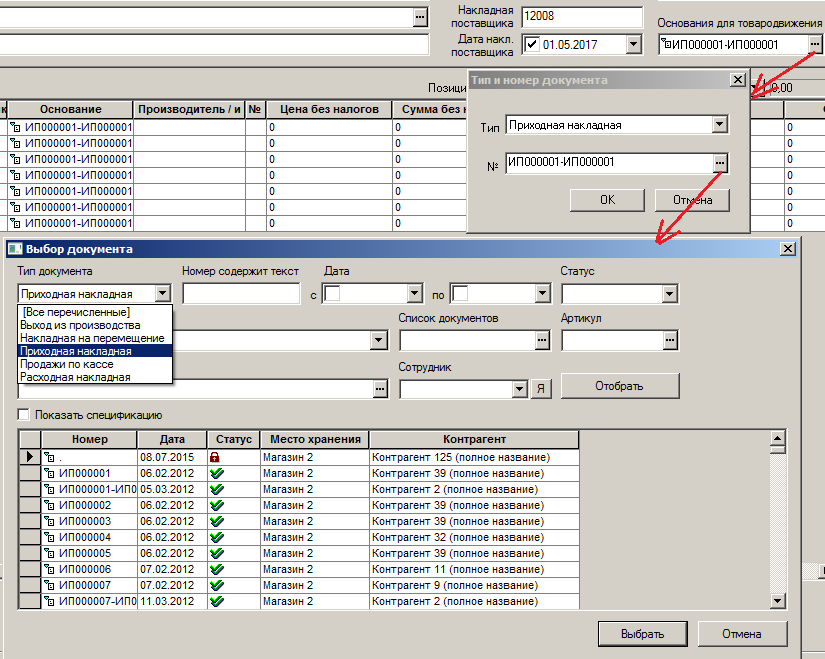Click Номер содержит текст input field
Screen dimensions: 825x659
point(241,294)
